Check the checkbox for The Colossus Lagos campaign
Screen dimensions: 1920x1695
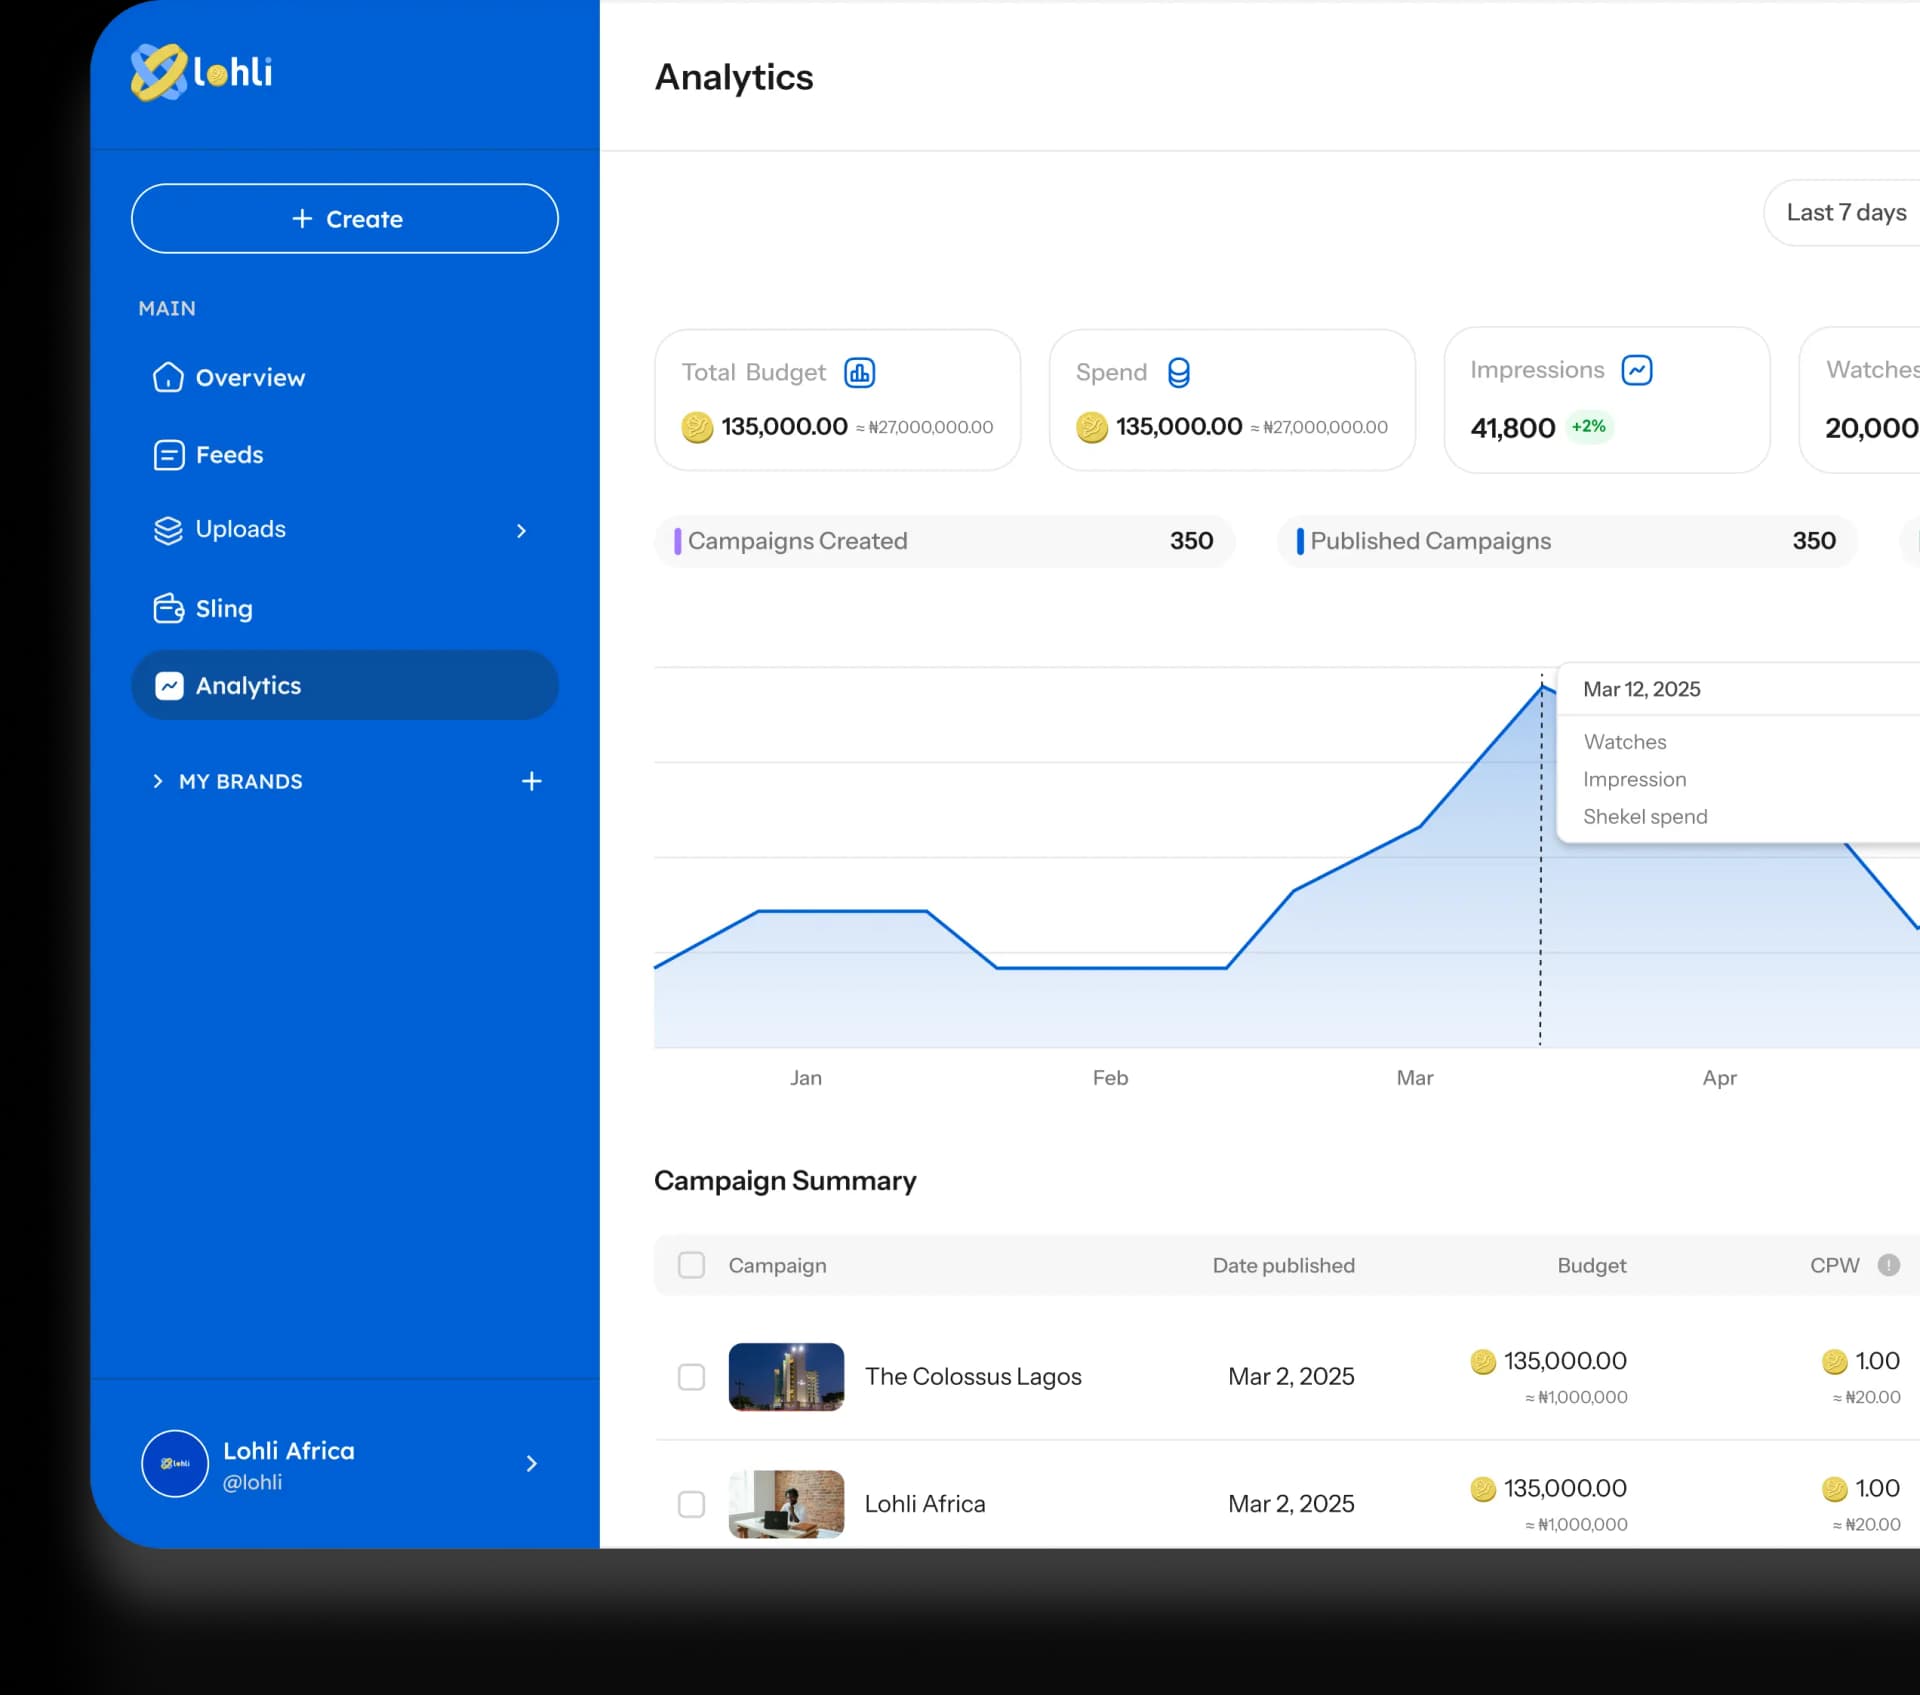click(691, 1377)
